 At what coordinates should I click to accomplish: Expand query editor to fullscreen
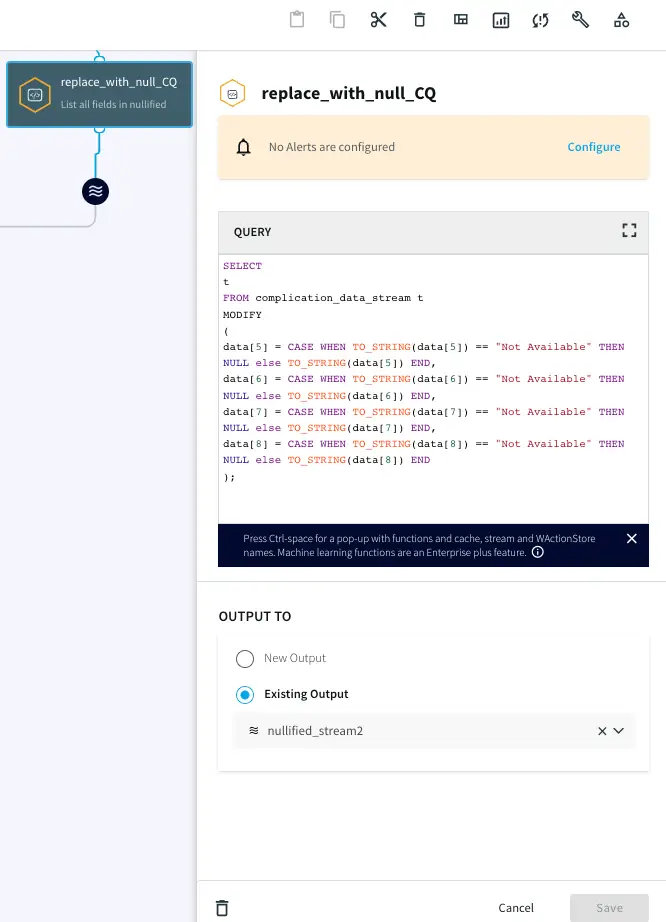coord(629,231)
